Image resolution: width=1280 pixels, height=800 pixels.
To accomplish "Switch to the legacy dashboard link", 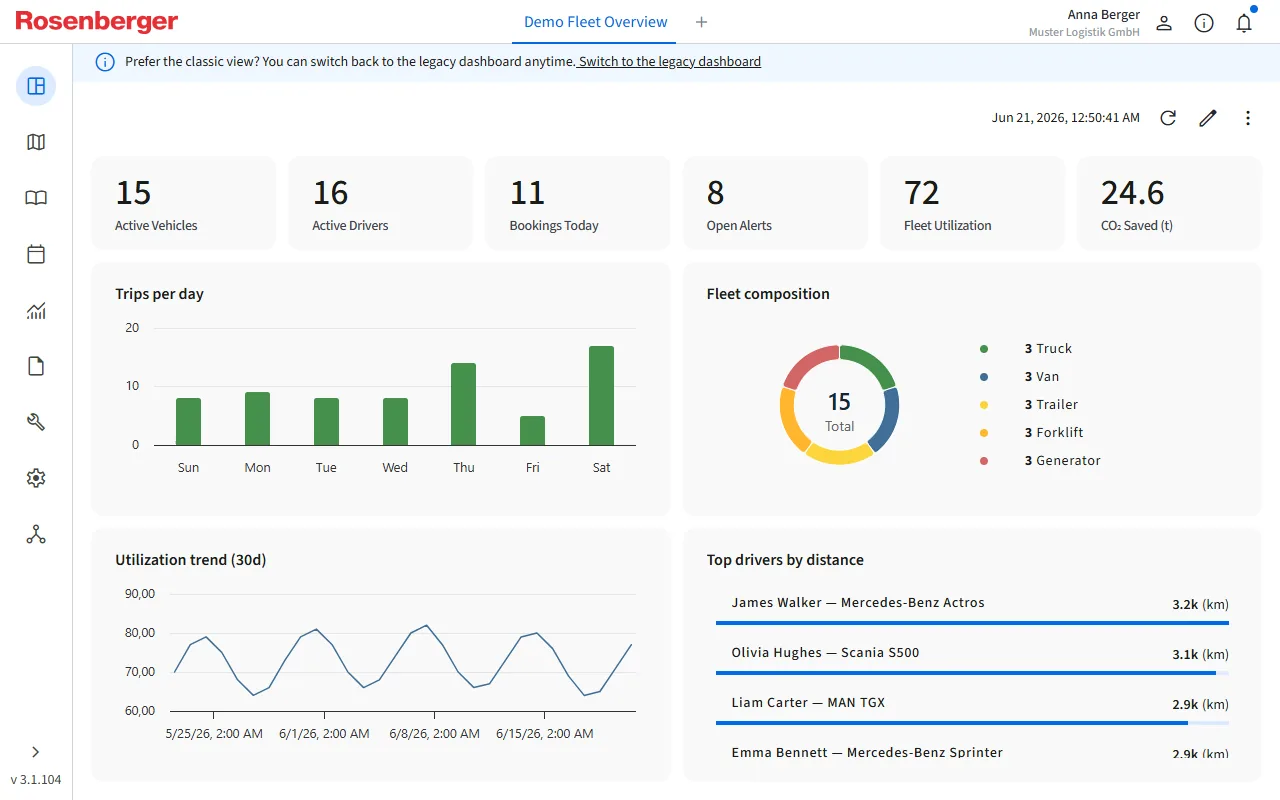I will 670,62.
